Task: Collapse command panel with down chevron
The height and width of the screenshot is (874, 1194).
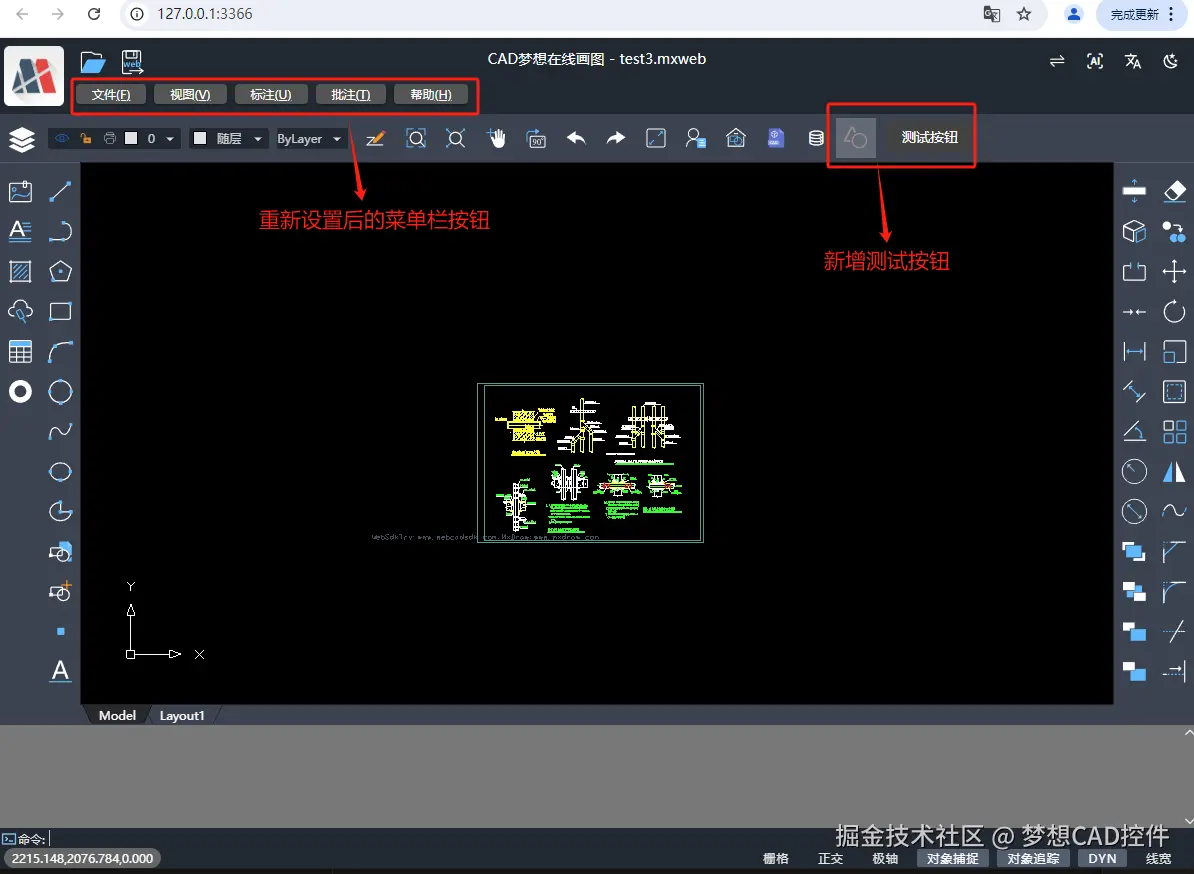Action: (x=1189, y=821)
